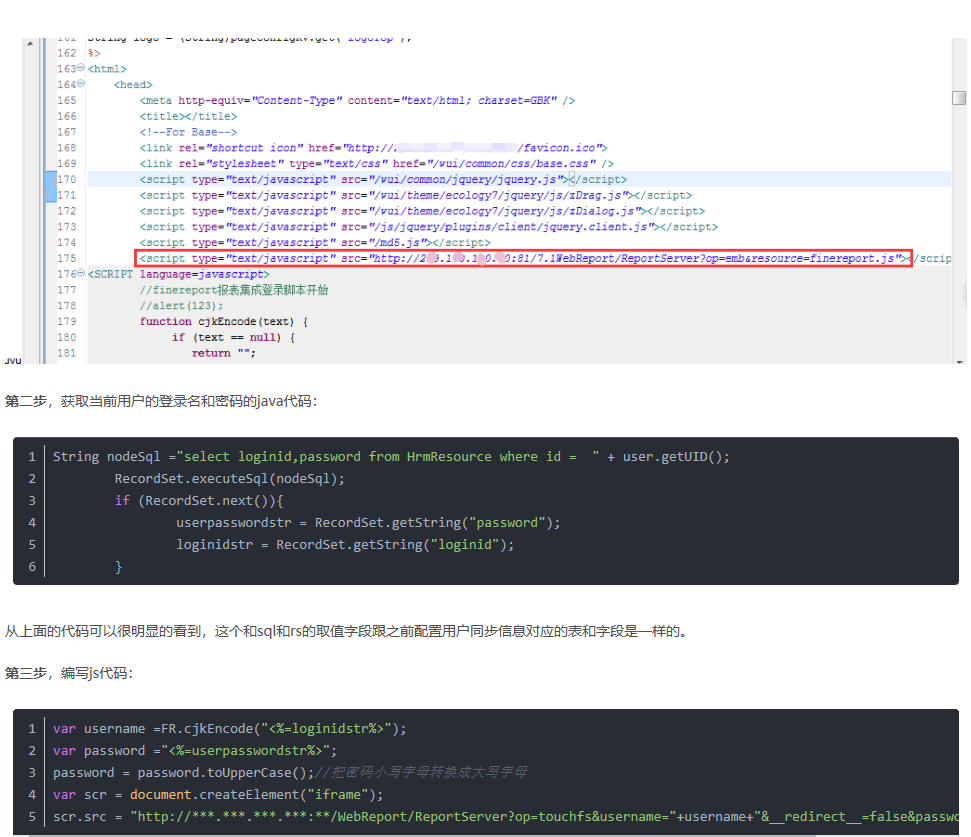Viewport: 971px width, 837px height.
Task: Click the editor vertical scrollbar thumb
Action: pyautogui.click(x=959, y=98)
